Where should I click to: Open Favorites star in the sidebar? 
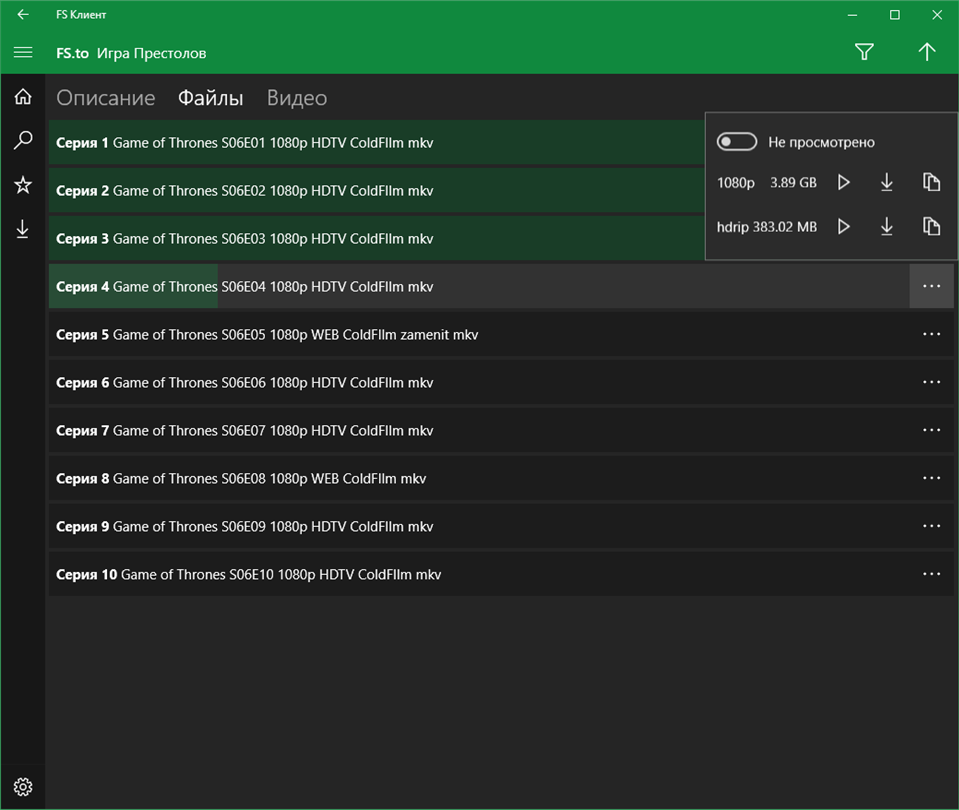pyautogui.click(x=23, y=185)
